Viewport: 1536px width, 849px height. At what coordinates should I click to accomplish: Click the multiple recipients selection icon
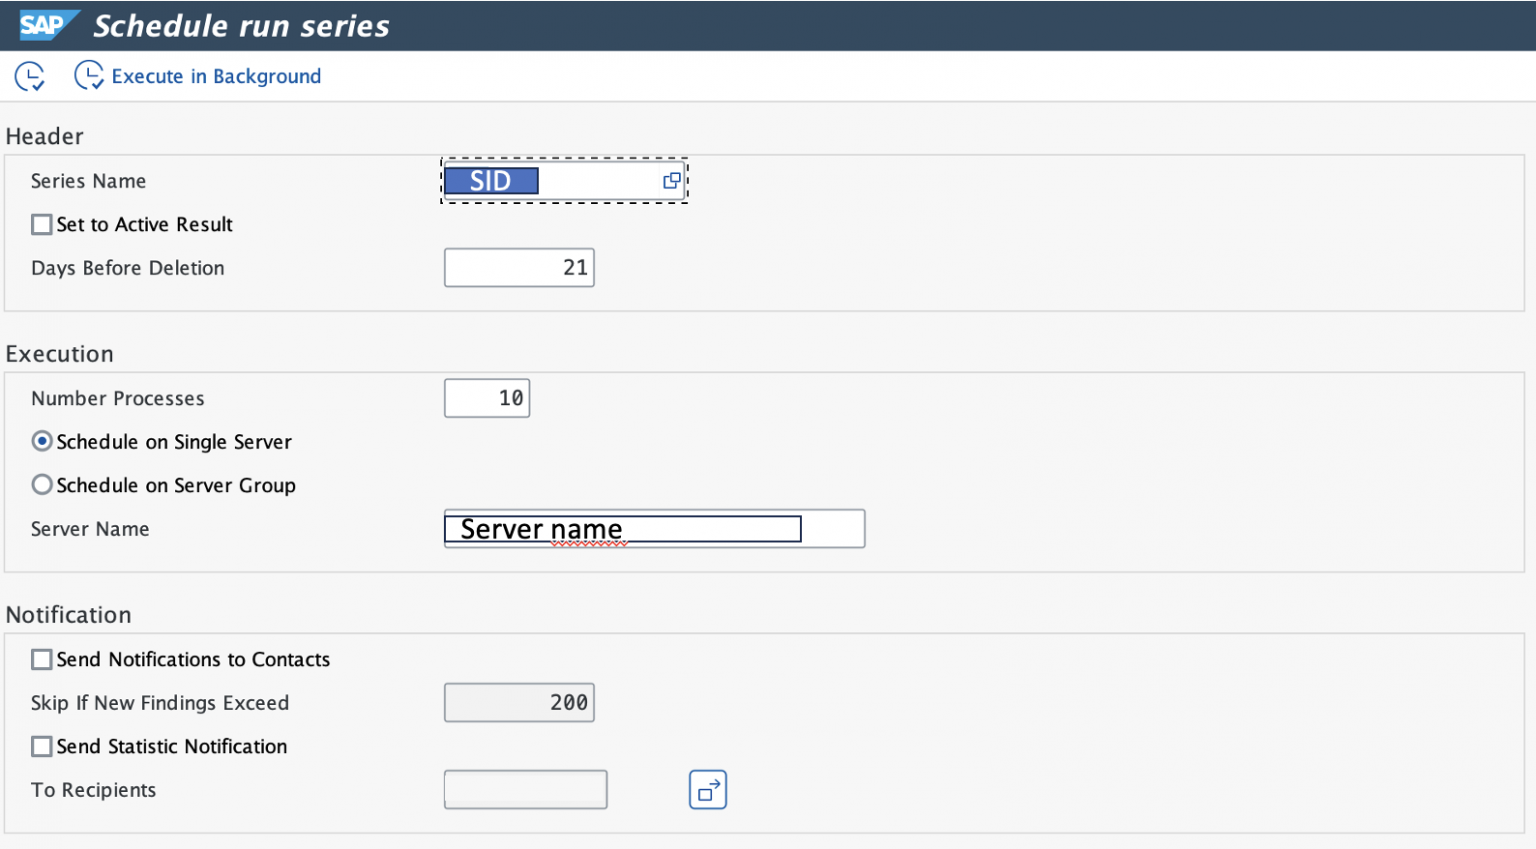click(x=707, y=790)
